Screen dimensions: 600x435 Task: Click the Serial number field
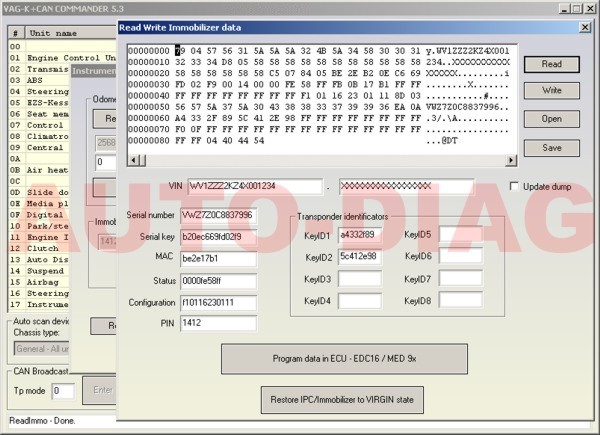218,215
